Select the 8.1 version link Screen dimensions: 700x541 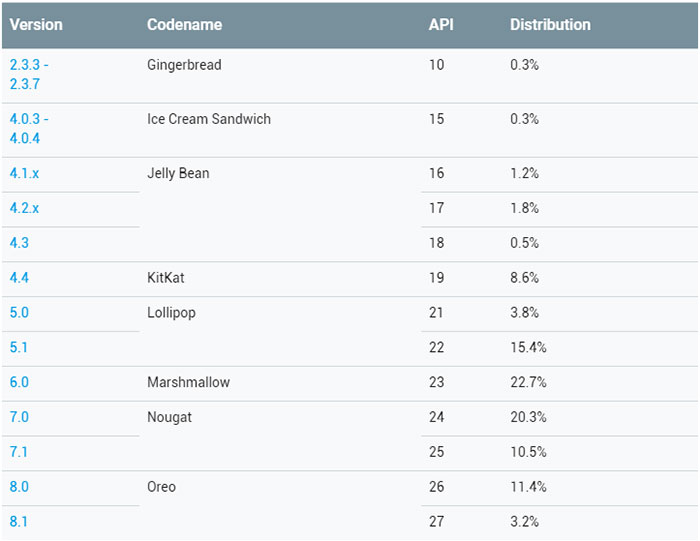coord(19,521)
